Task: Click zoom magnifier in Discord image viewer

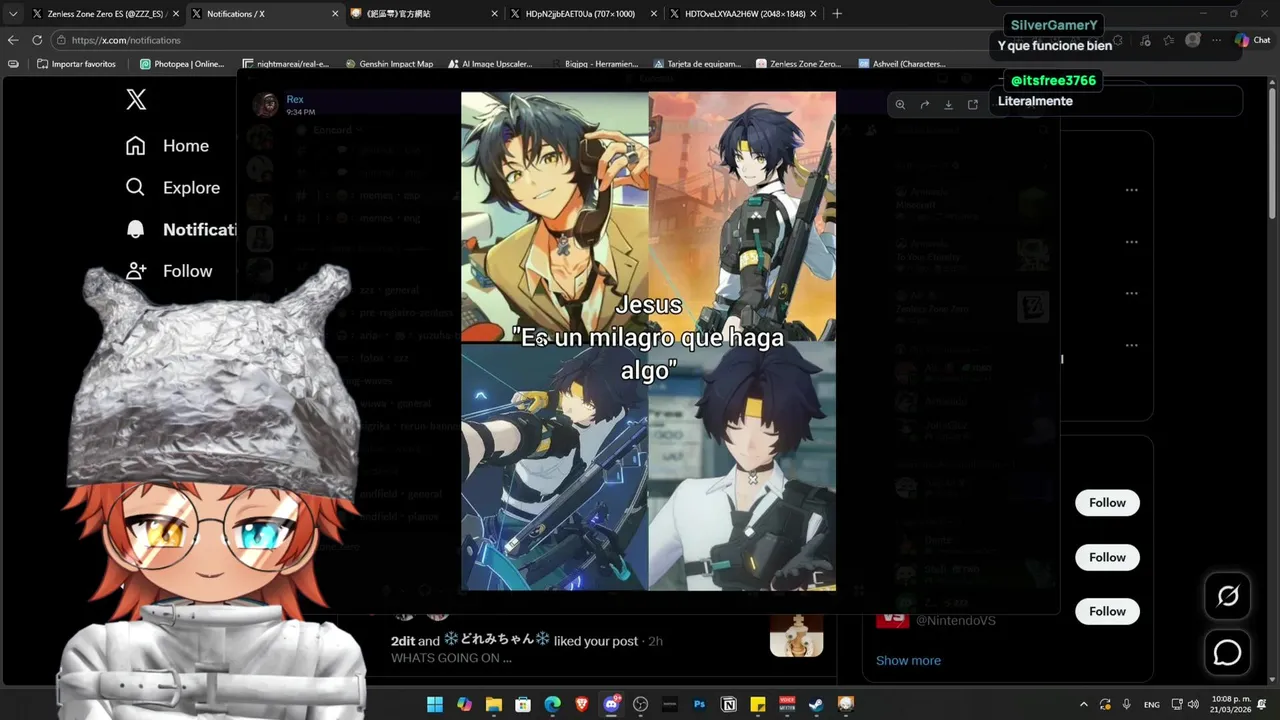Action: point(900,104)
